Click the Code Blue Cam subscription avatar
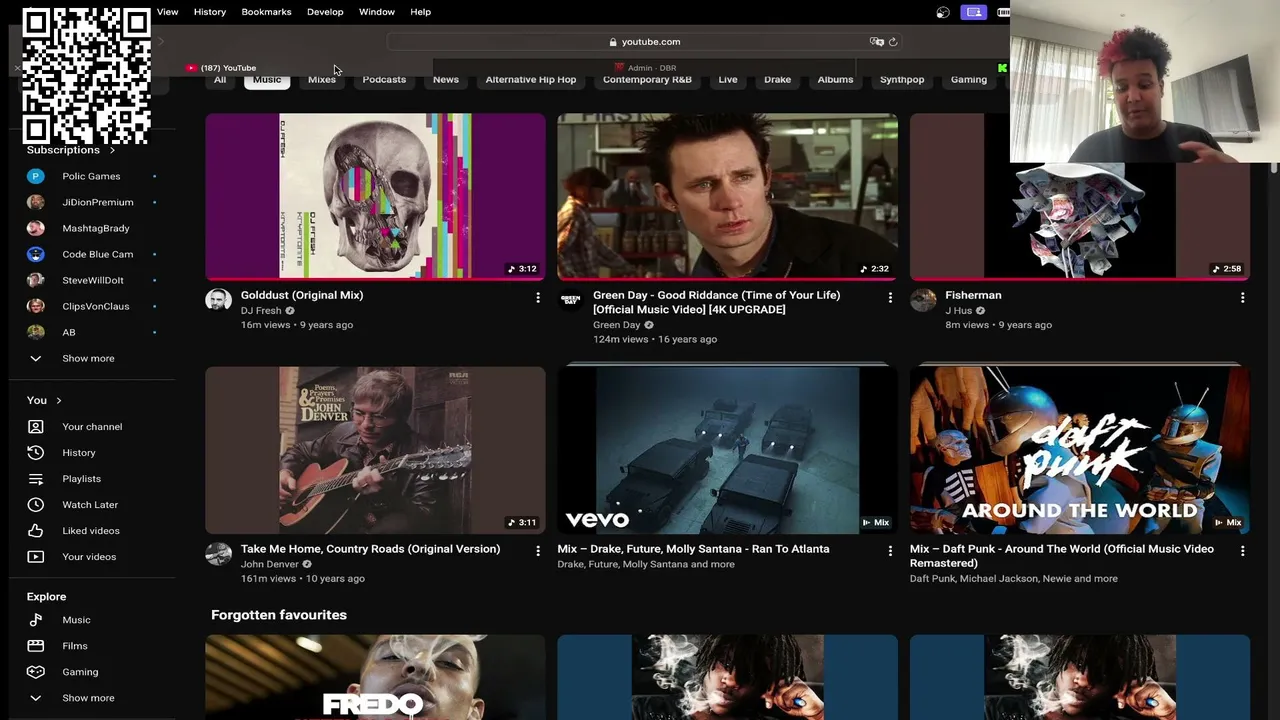1280x720 pixels. (35, 254)
